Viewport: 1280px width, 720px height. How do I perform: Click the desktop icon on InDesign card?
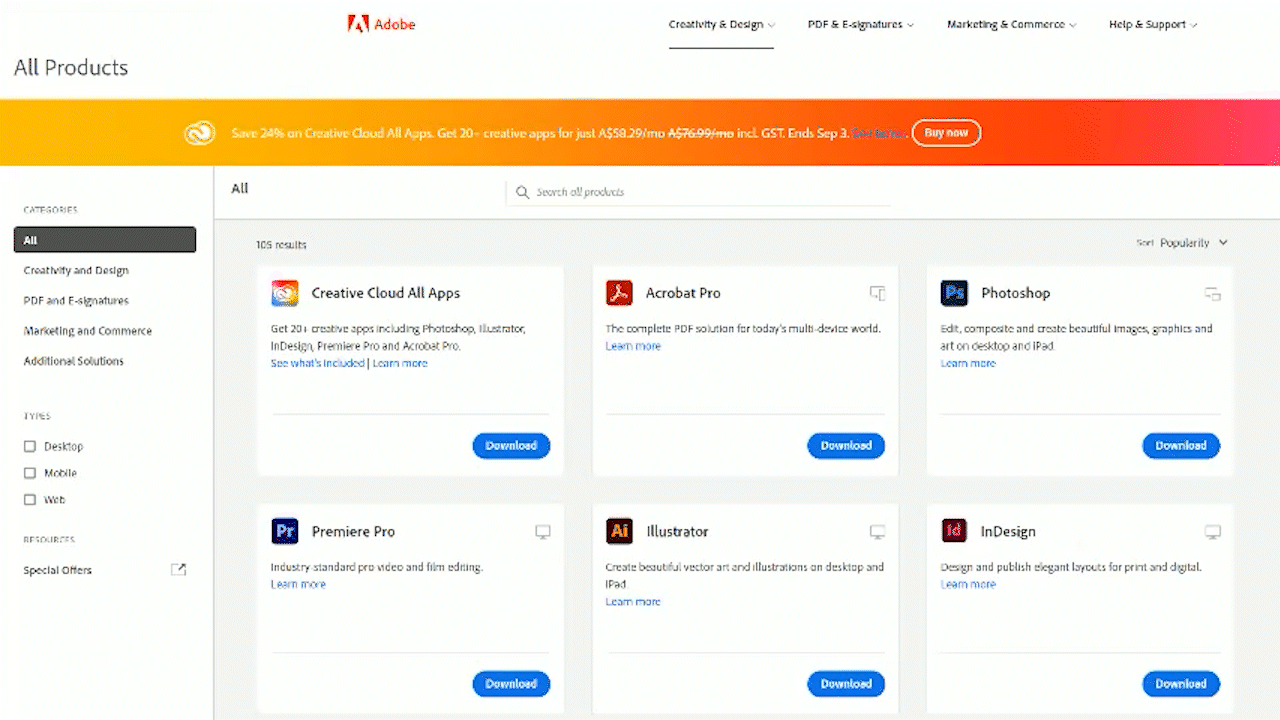1212,532
